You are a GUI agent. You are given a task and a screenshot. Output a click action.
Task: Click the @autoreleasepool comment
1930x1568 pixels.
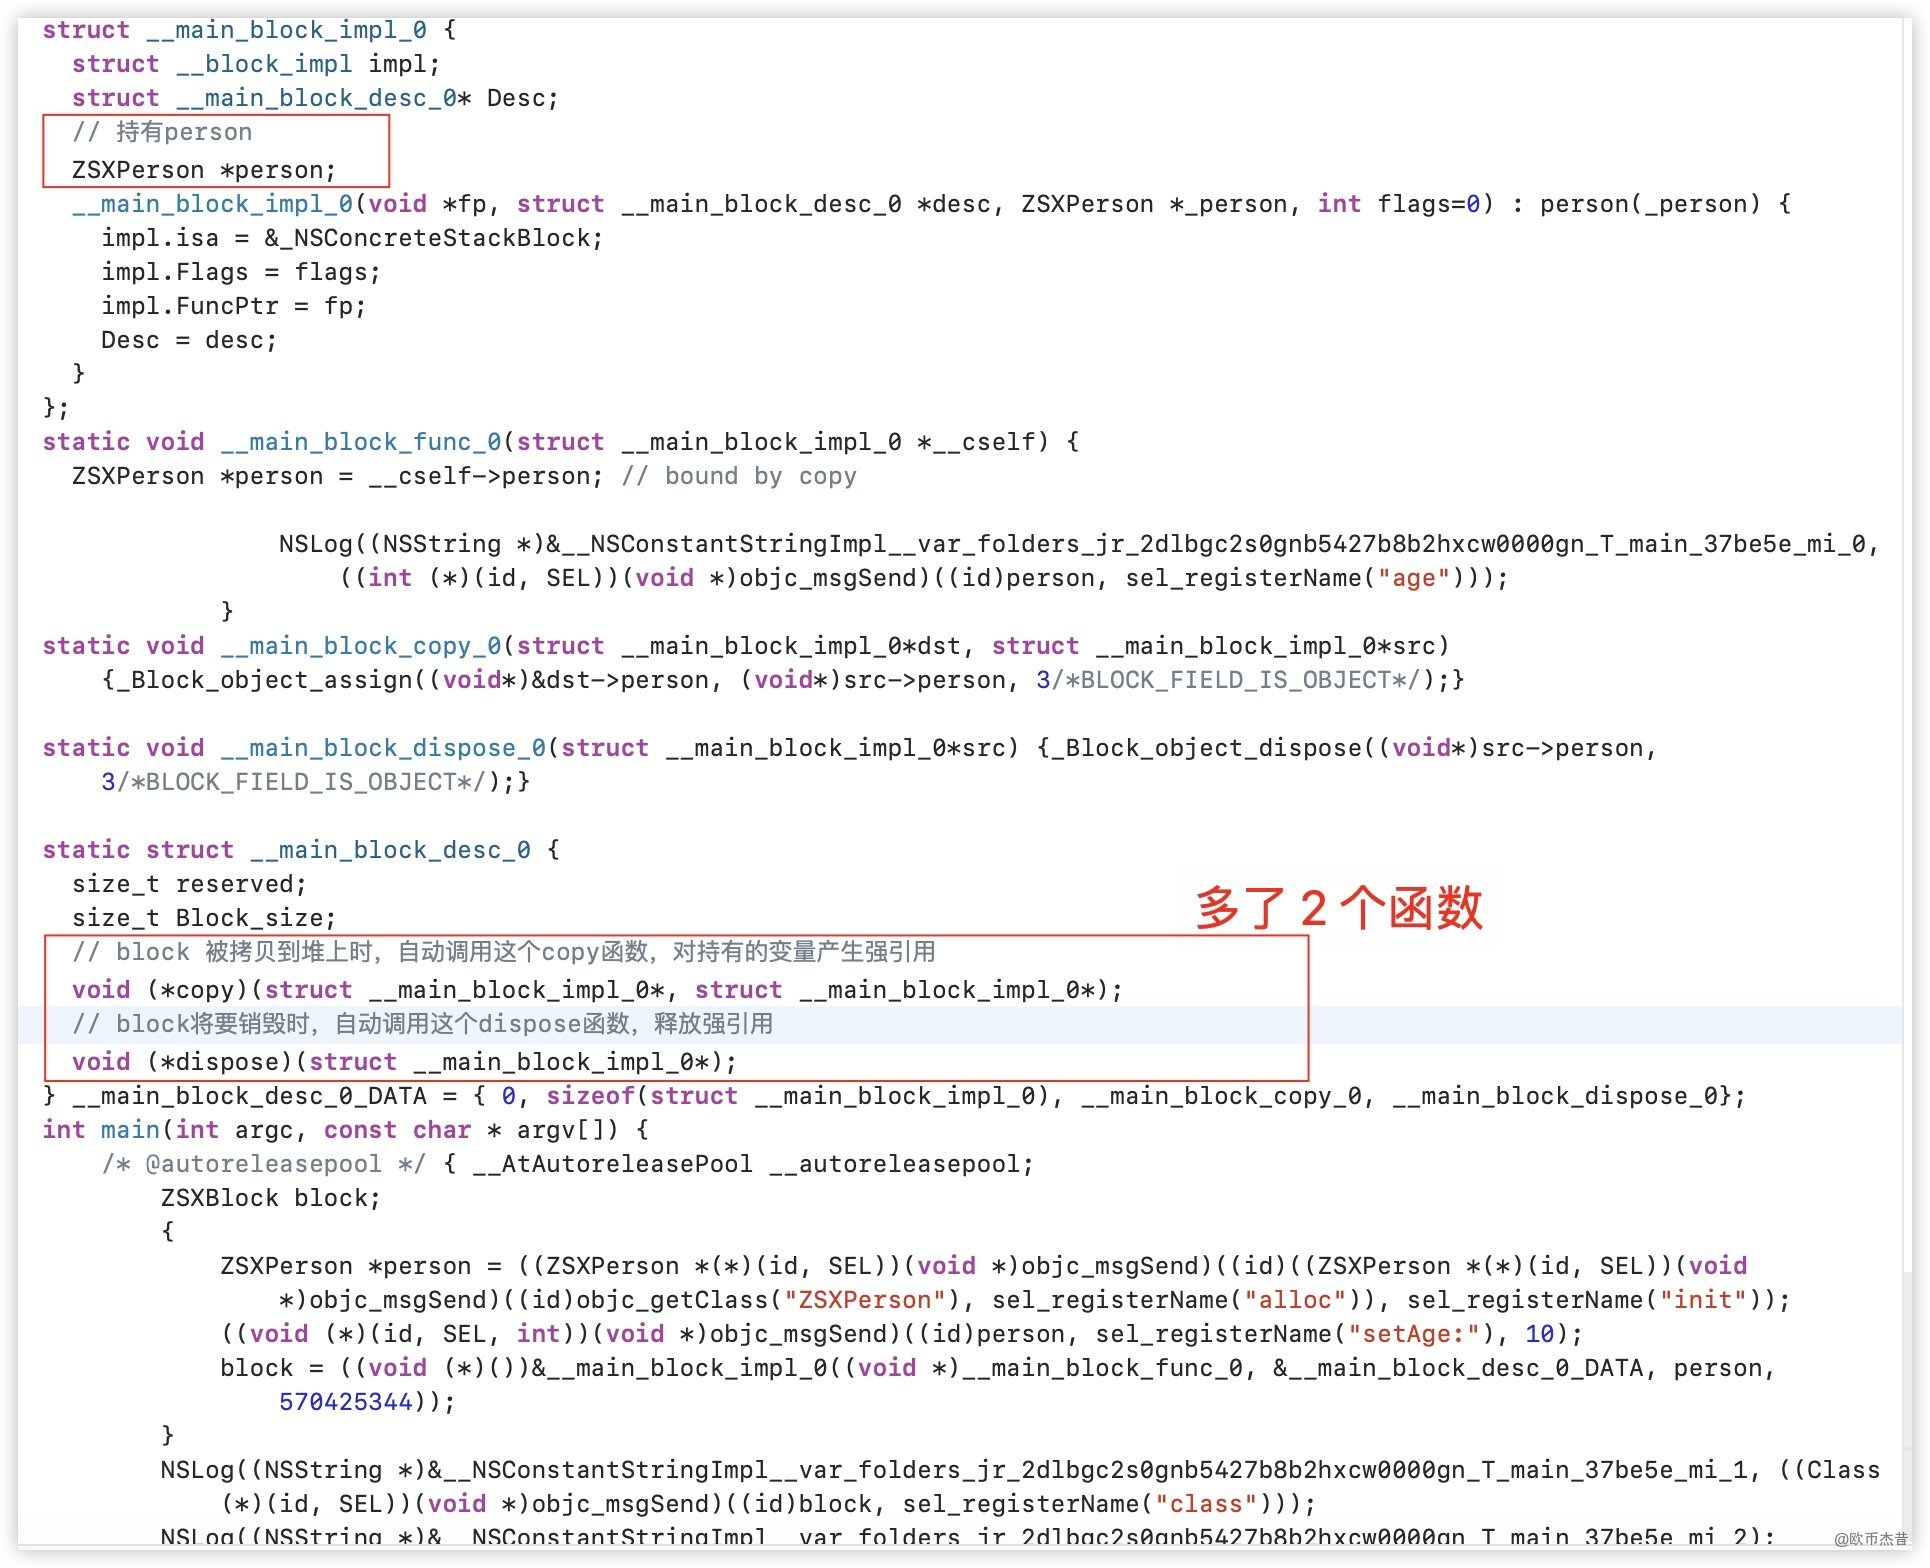(263, 1164)
